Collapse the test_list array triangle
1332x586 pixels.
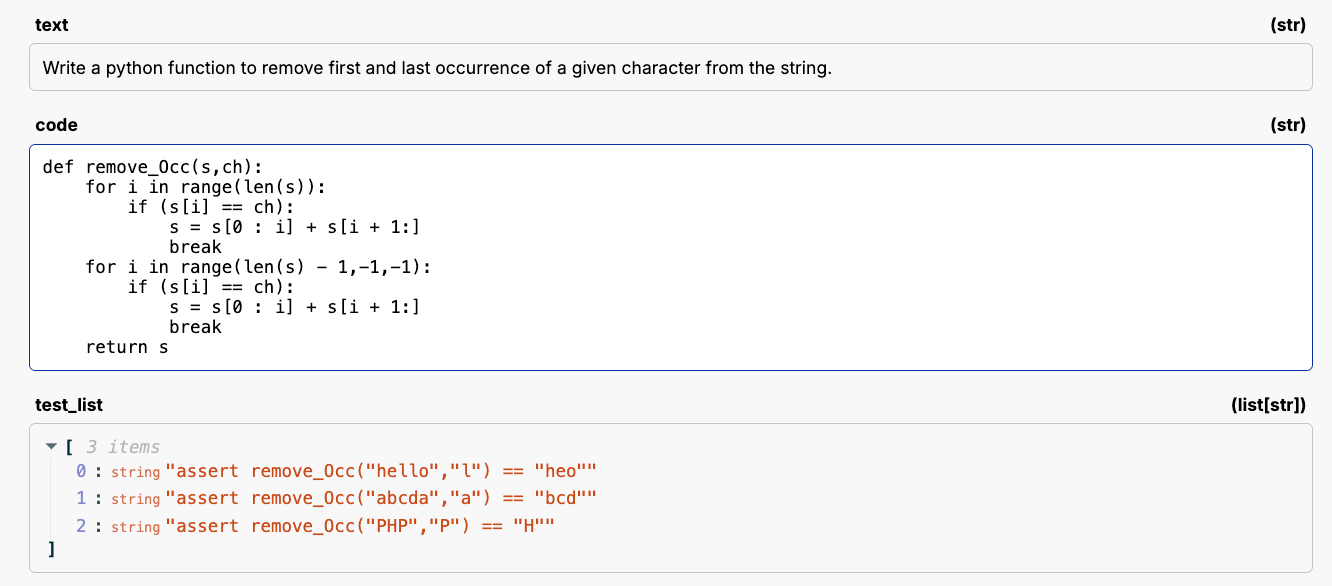coord(52,446)
